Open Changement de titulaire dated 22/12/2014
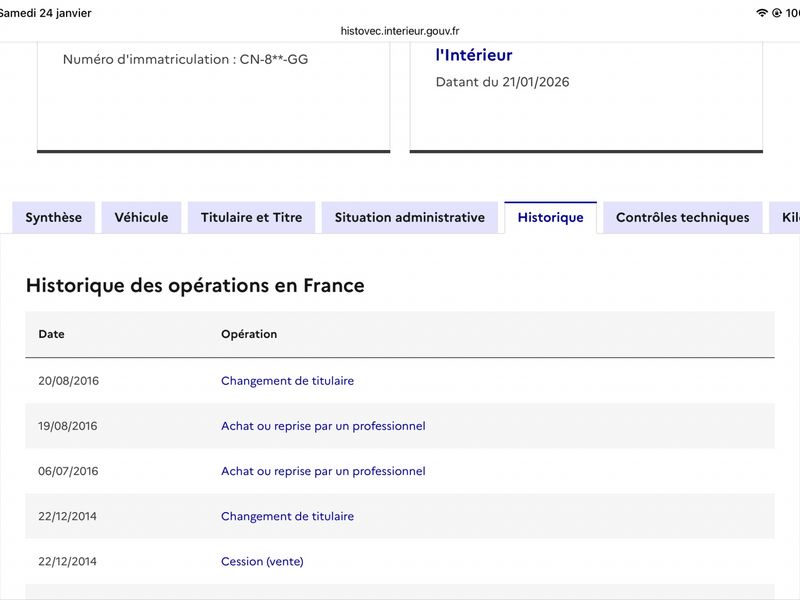This screenshot has height=600, width=800. coord(287,516)
